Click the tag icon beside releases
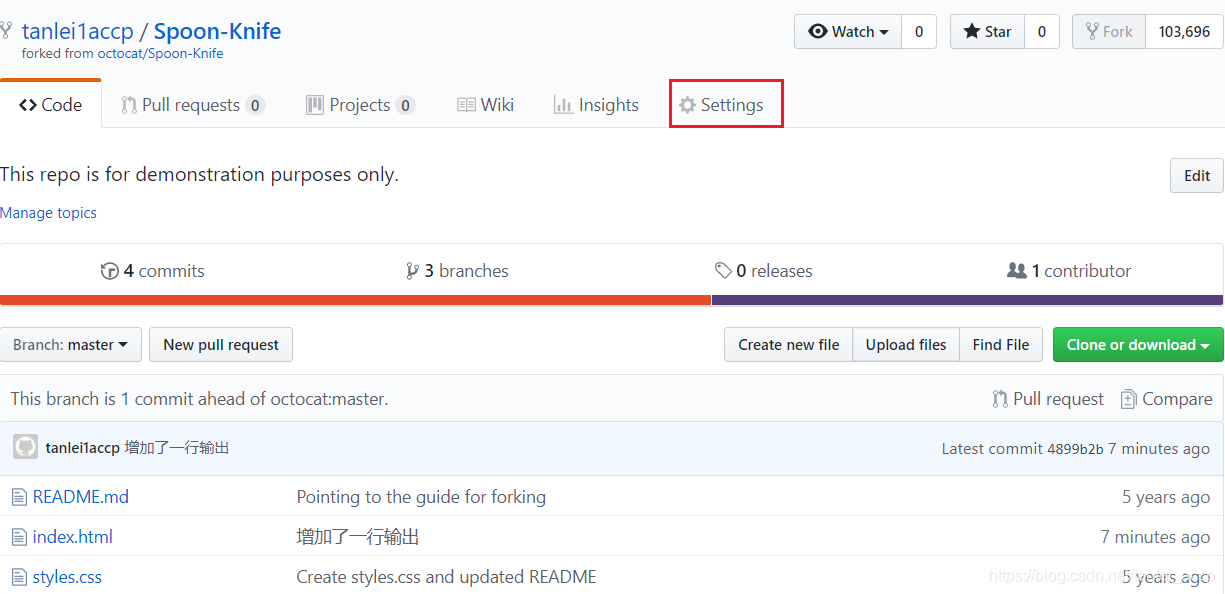This screenshot has width=1225, height=594. click(x=723, y=271)
